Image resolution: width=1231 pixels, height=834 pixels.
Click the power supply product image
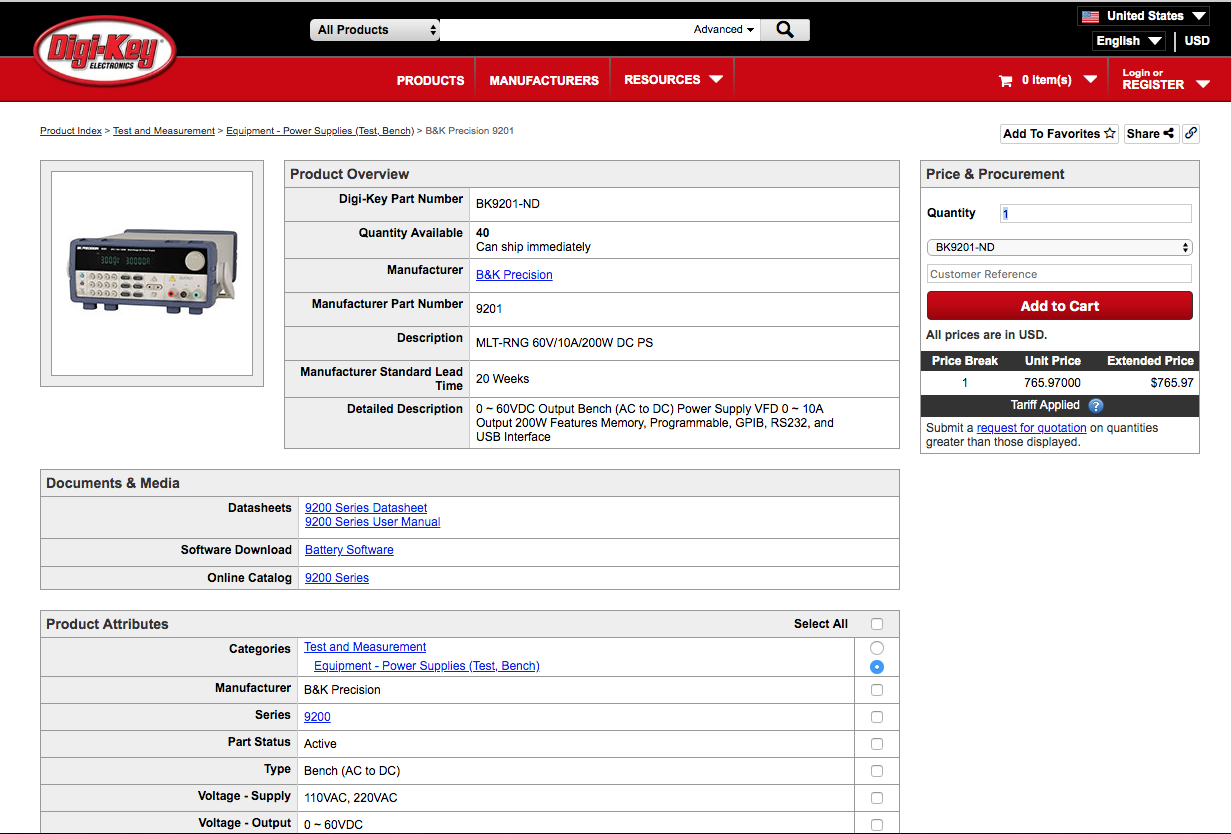[x=152, y=273]
